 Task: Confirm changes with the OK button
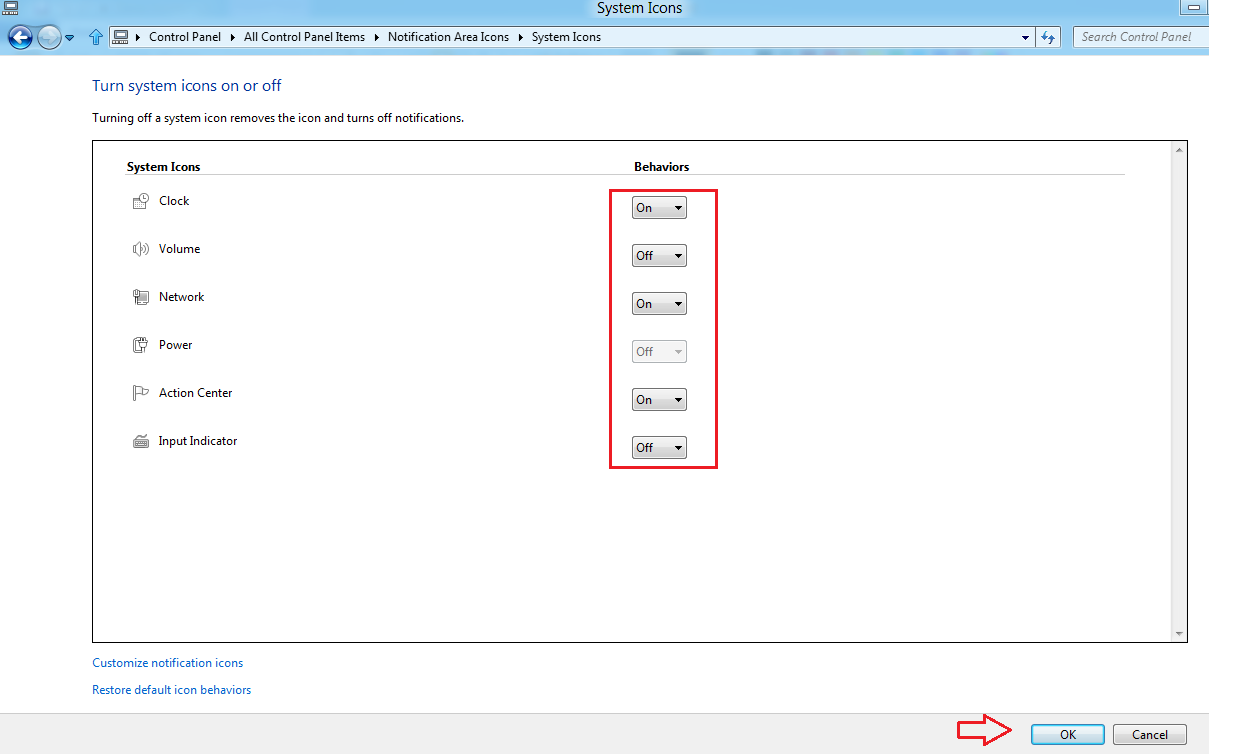tap(1067, 734)
